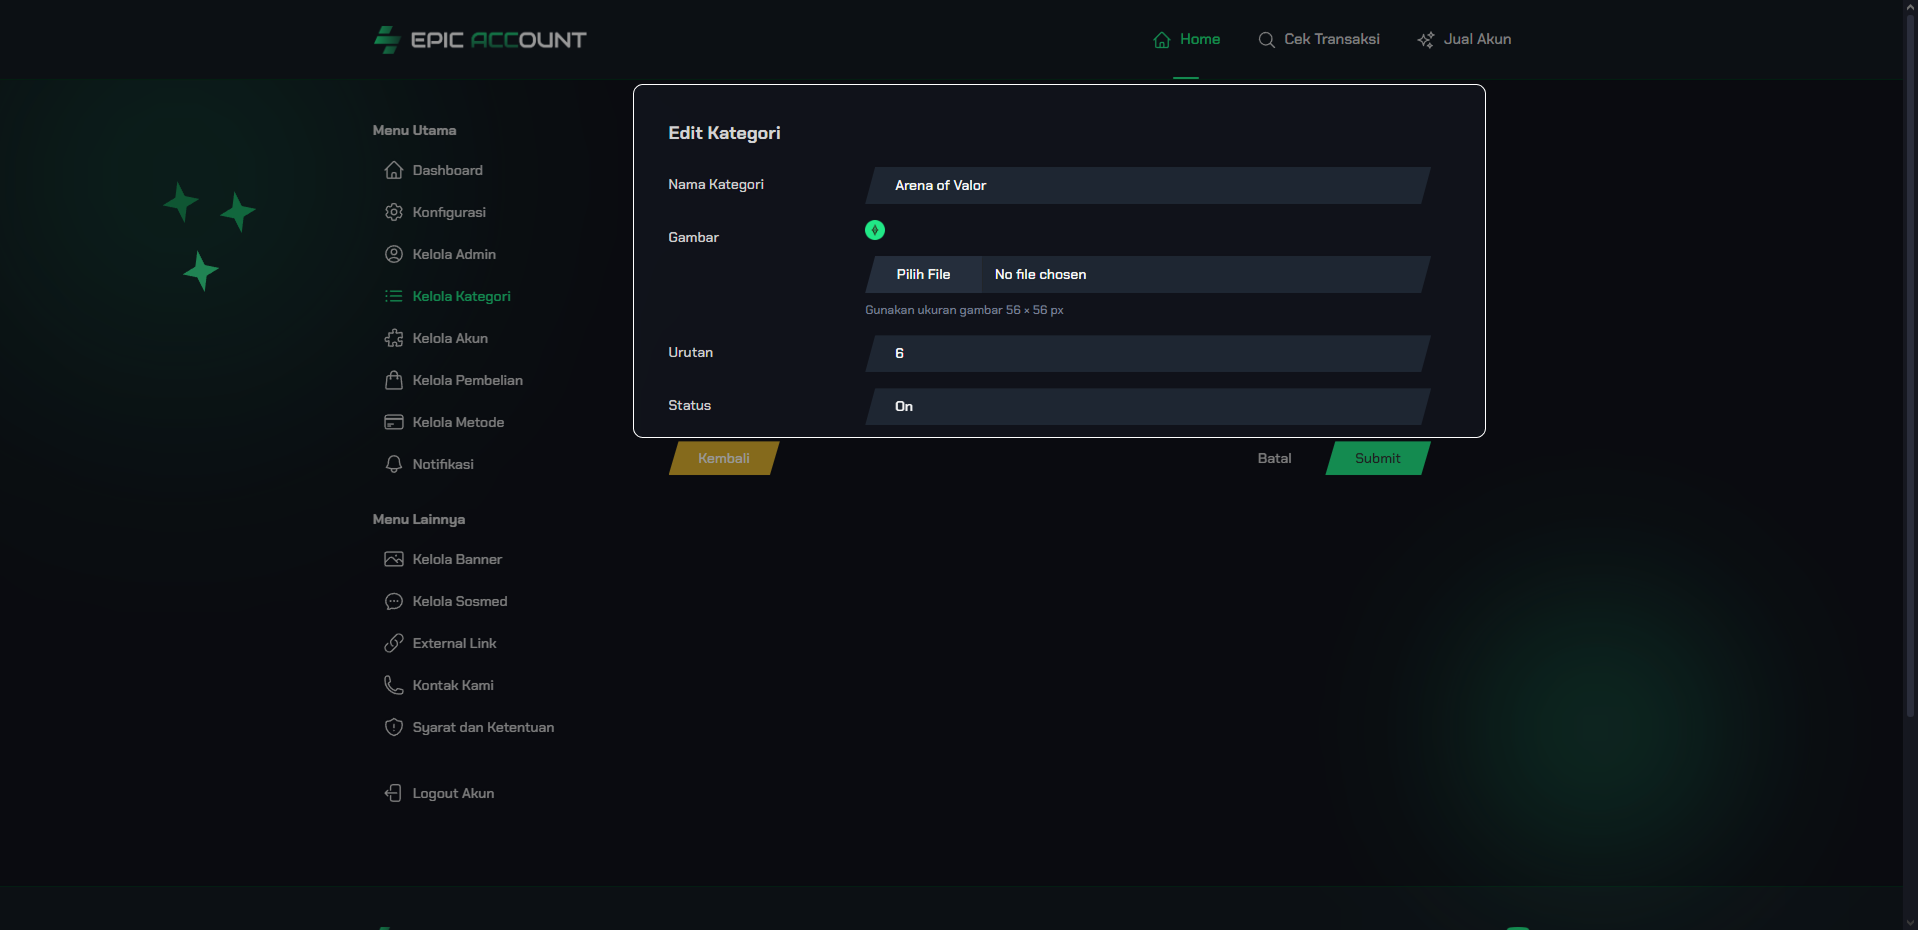Click the Cek Transaksi magnifier icon
The image size is (1918, 930).
[1266, 40]
